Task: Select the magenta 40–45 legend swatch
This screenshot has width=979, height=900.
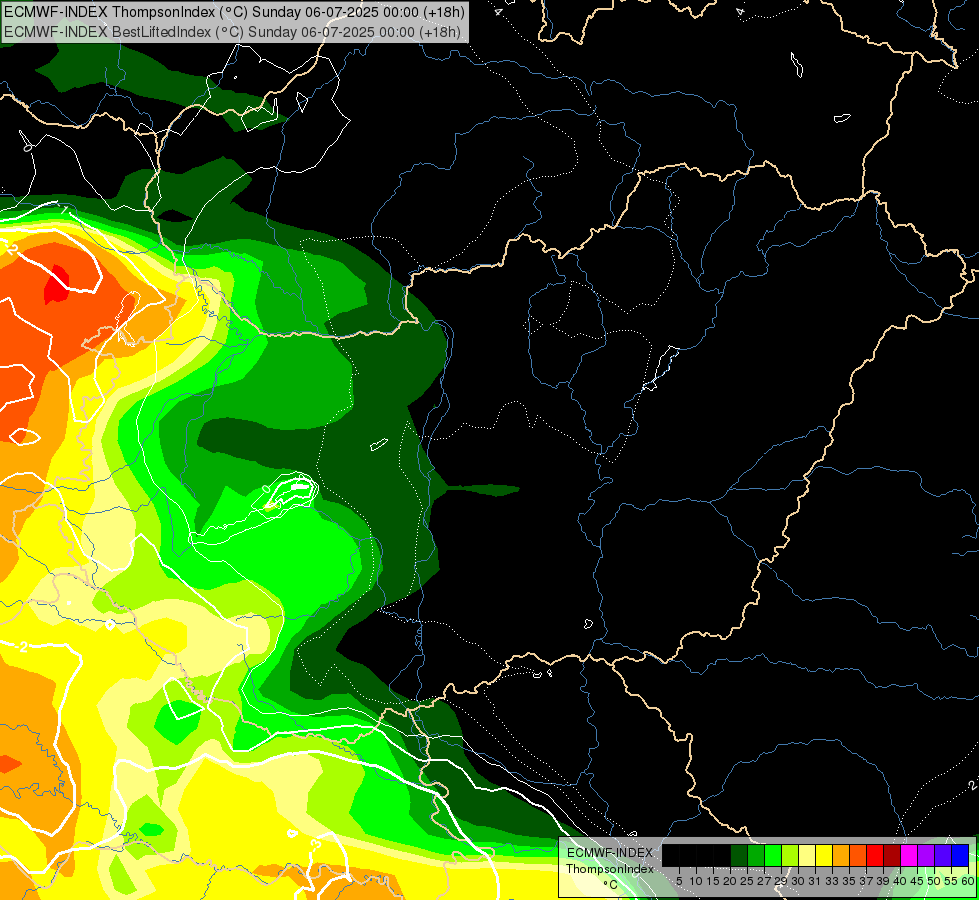Action: [x=908, y=855]
